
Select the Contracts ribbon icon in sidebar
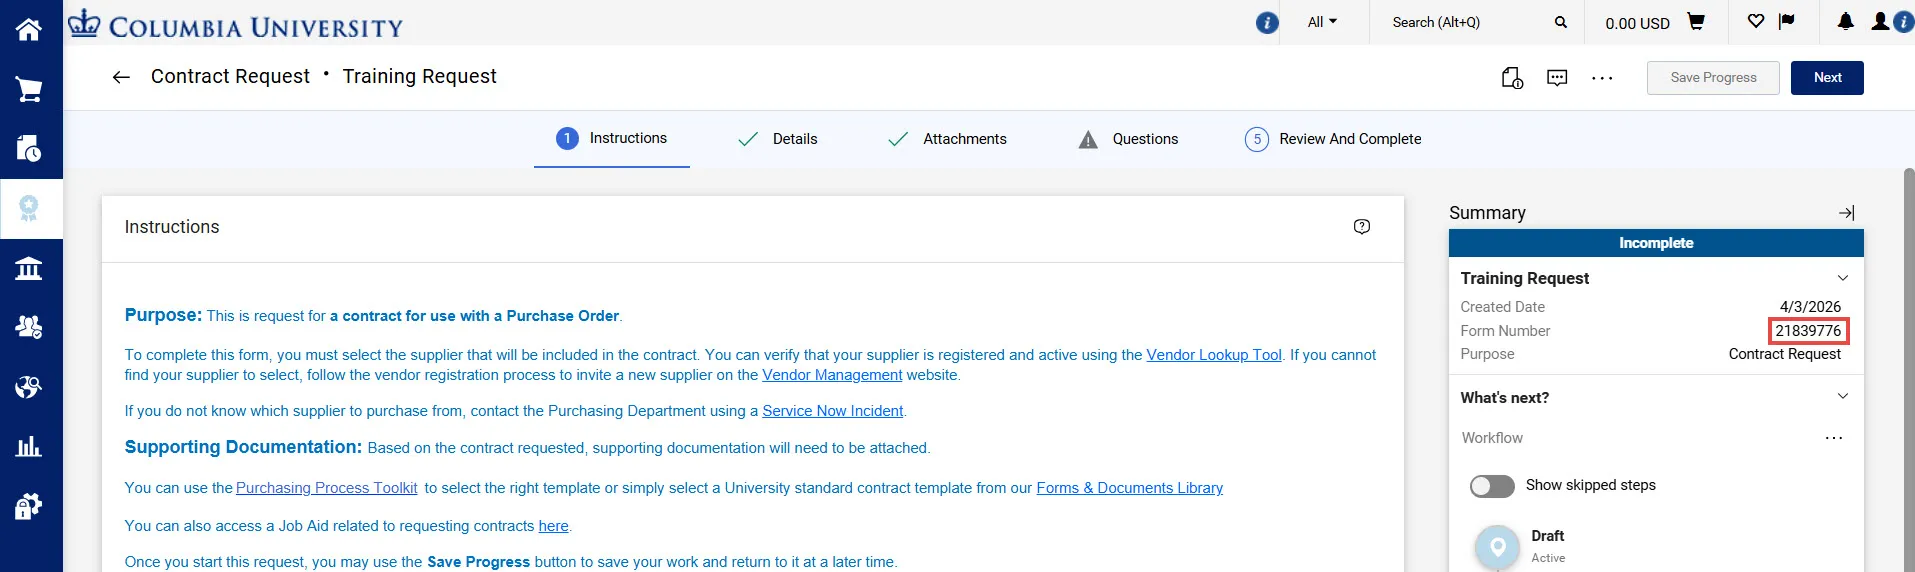tap(29, 208)
